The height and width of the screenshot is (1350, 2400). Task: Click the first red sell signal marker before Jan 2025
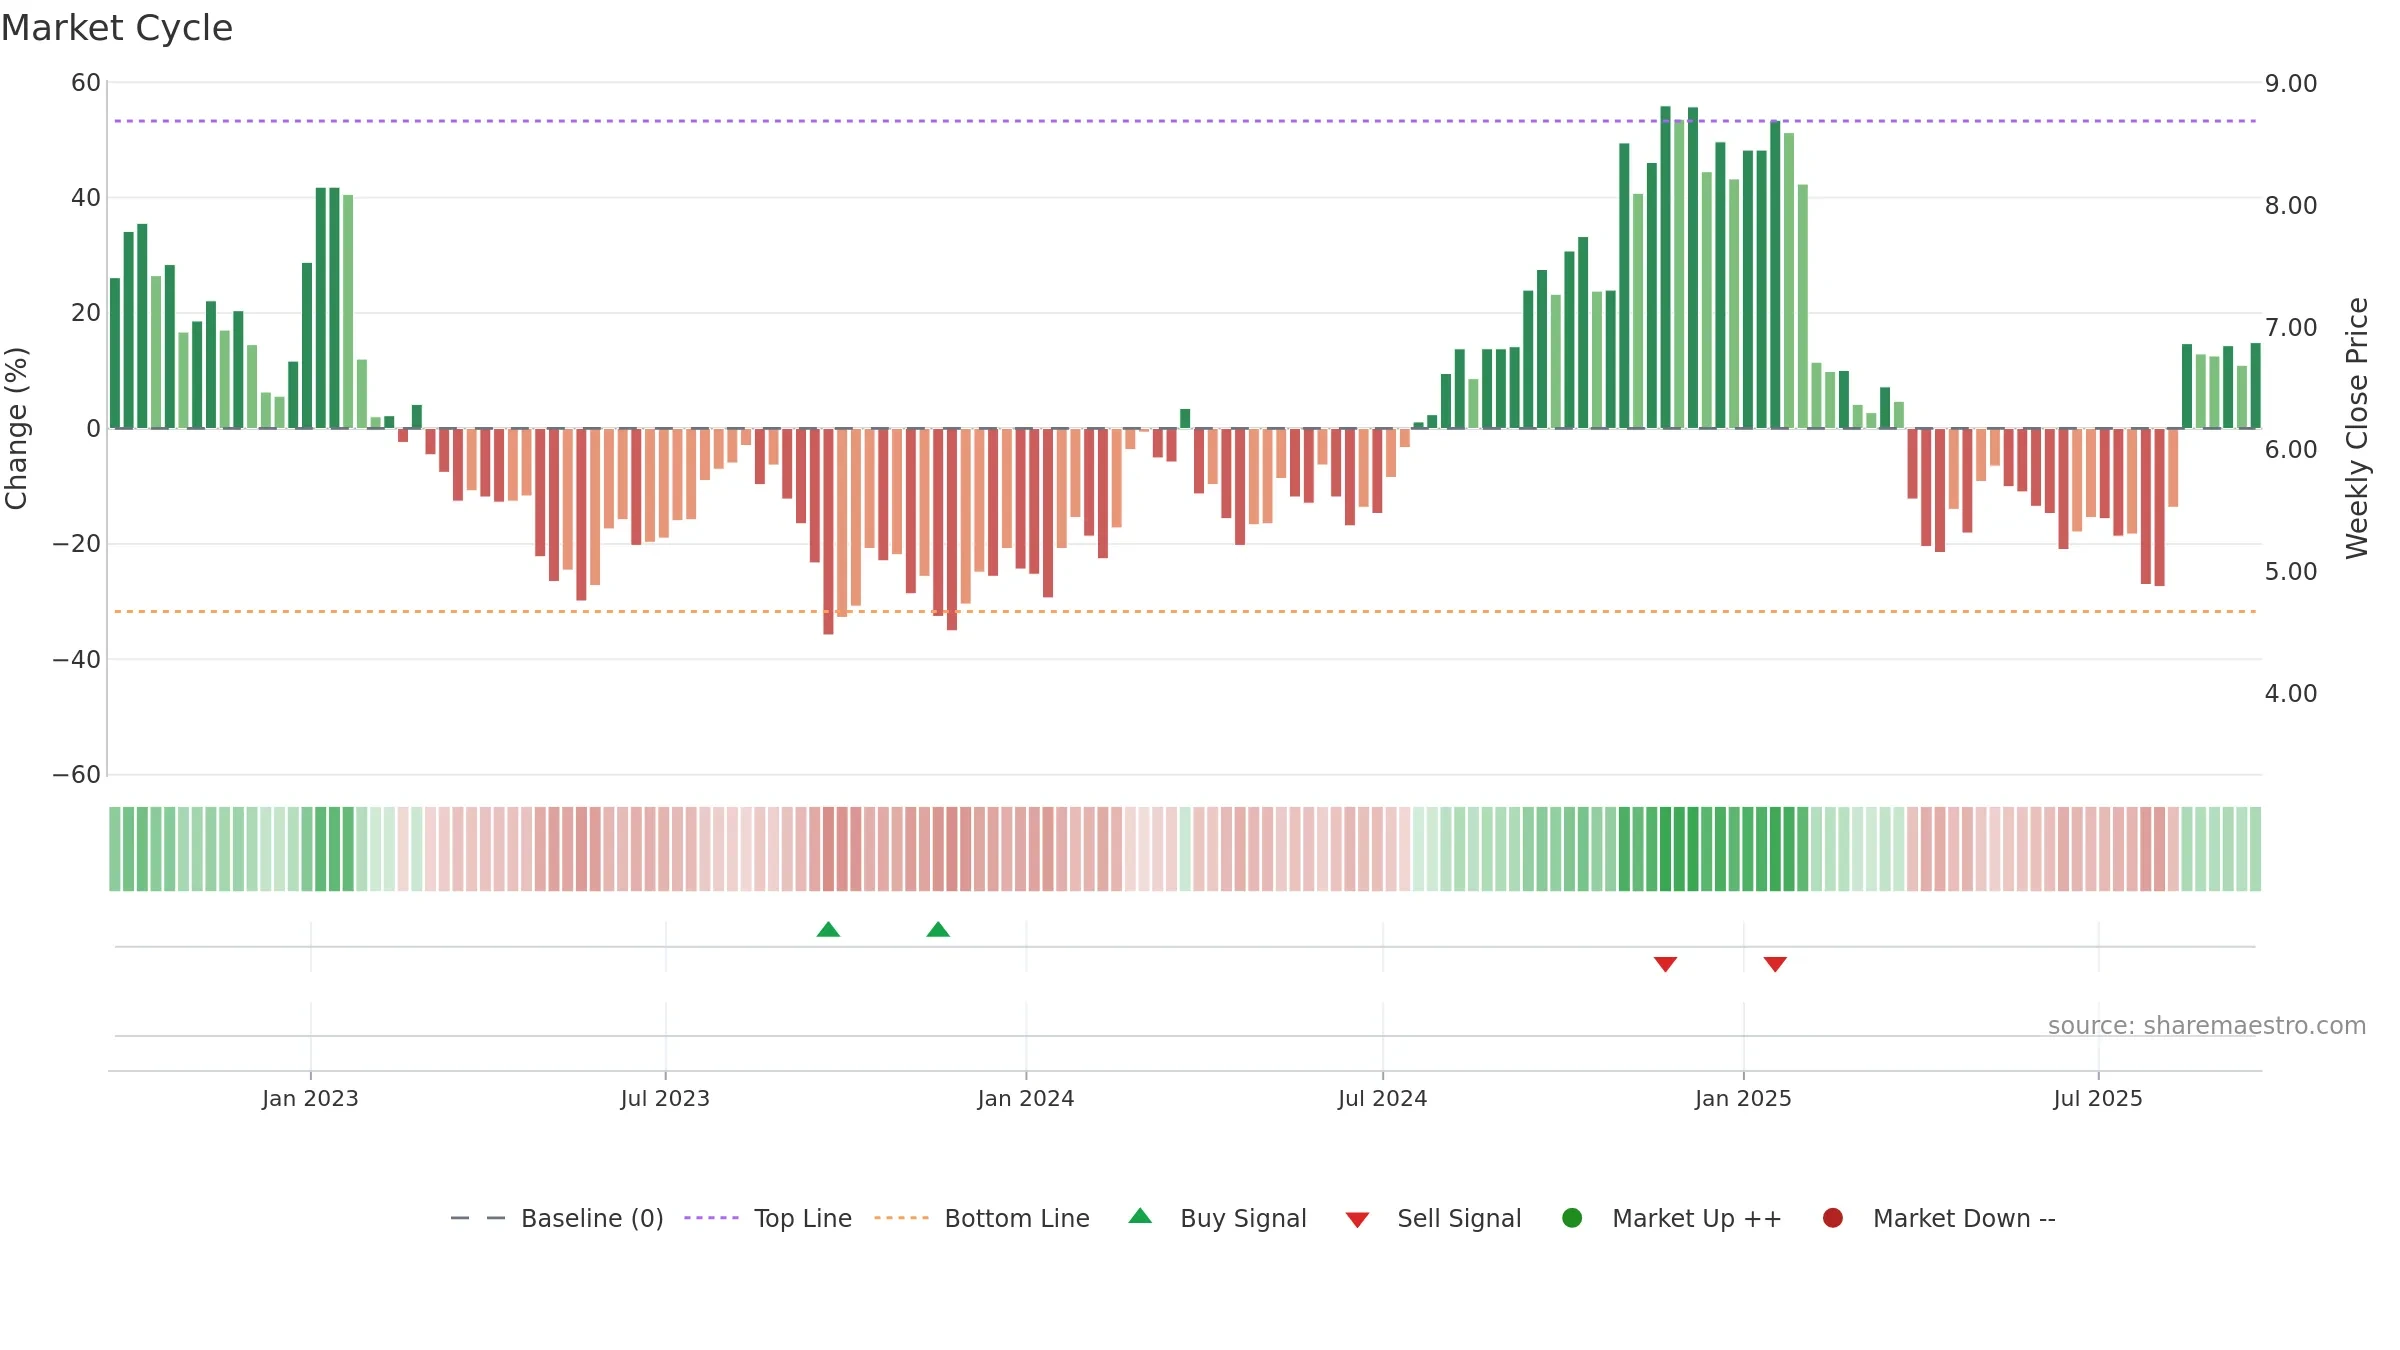1665,964
